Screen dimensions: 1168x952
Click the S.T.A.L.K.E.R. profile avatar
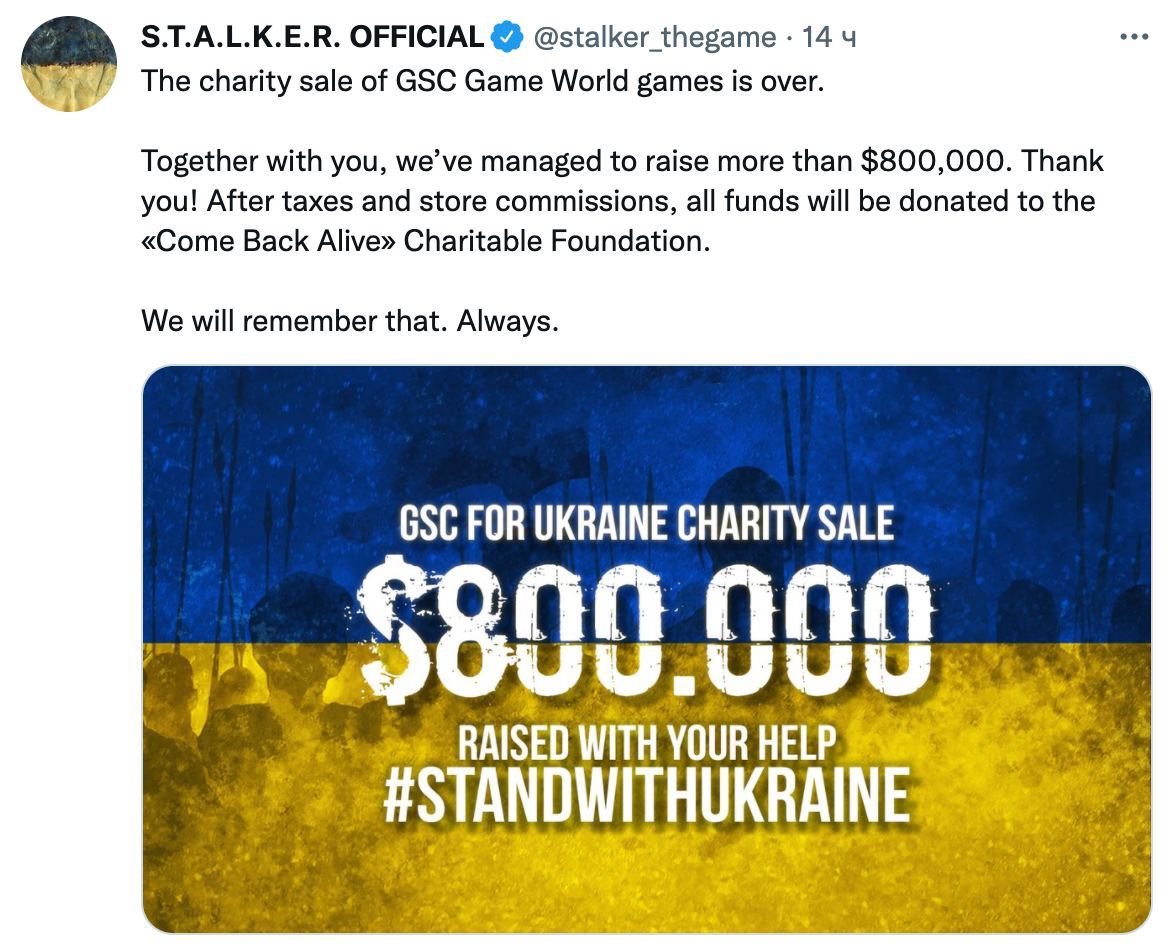69,65
